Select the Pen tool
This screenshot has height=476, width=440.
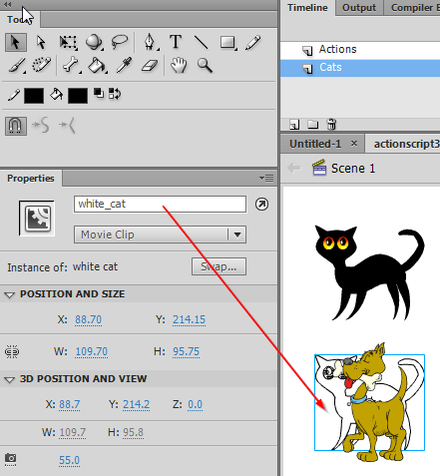[150, 42]
